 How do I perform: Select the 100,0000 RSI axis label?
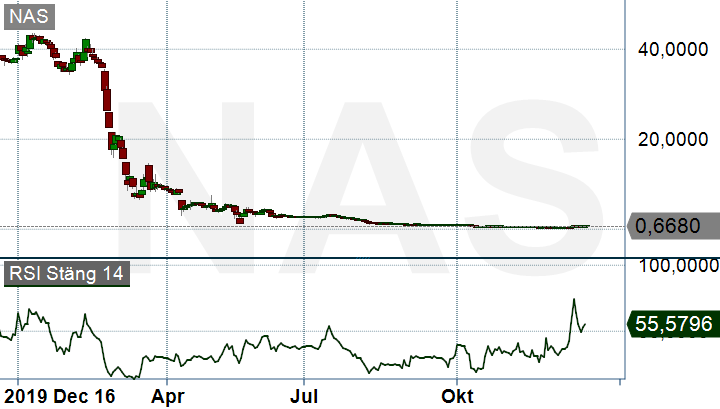tap(679, 266)
